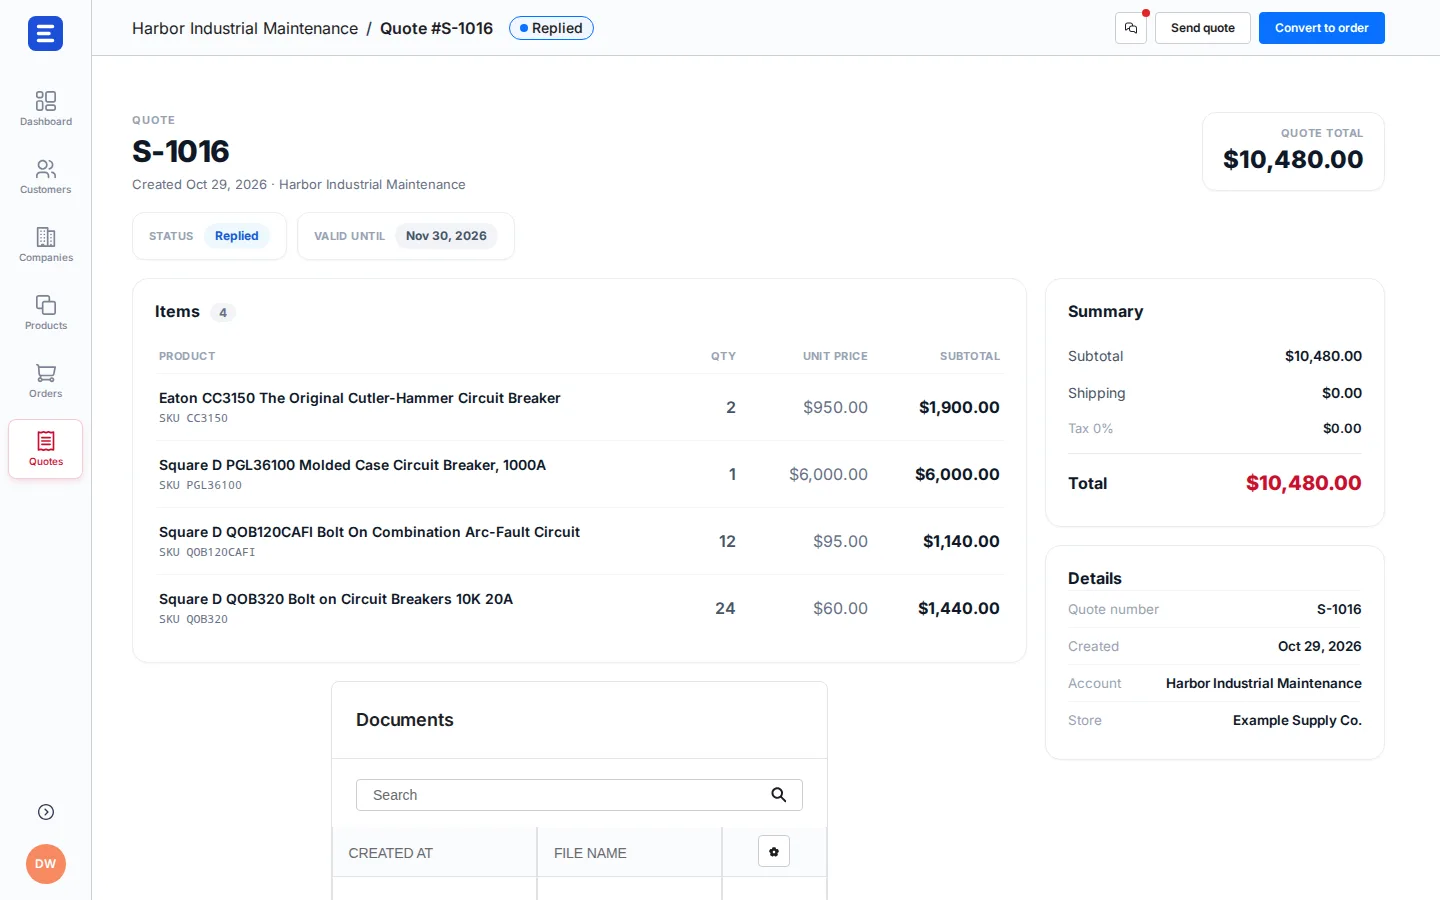Click the Replied status value chip
The height and width of the screenshot is (900, 1440).
tap(237, 236)
